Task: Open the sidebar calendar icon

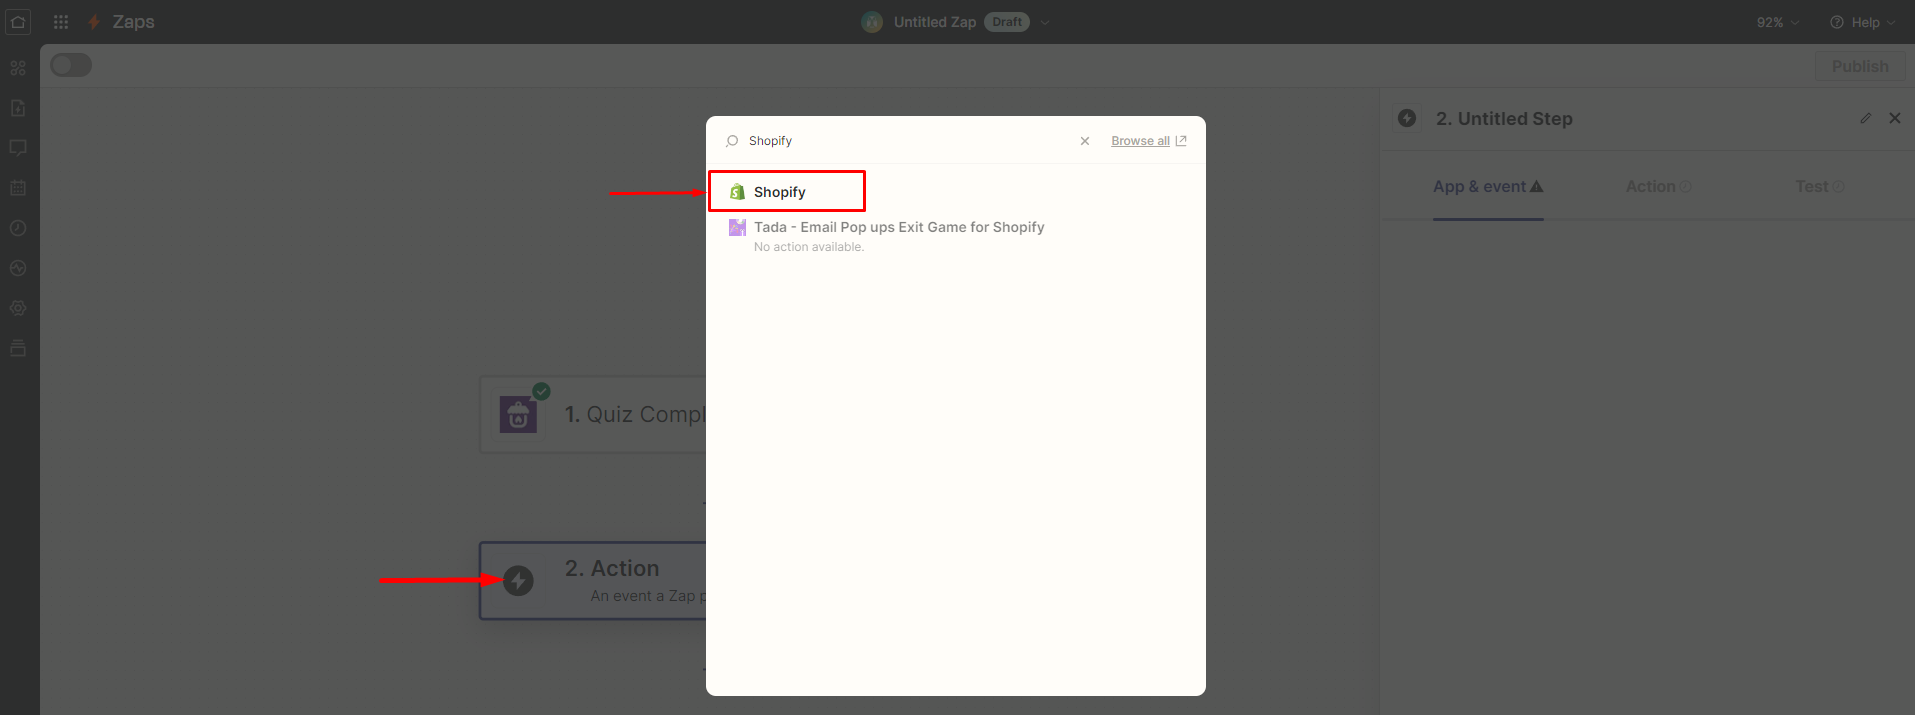Action: [18, 188]
